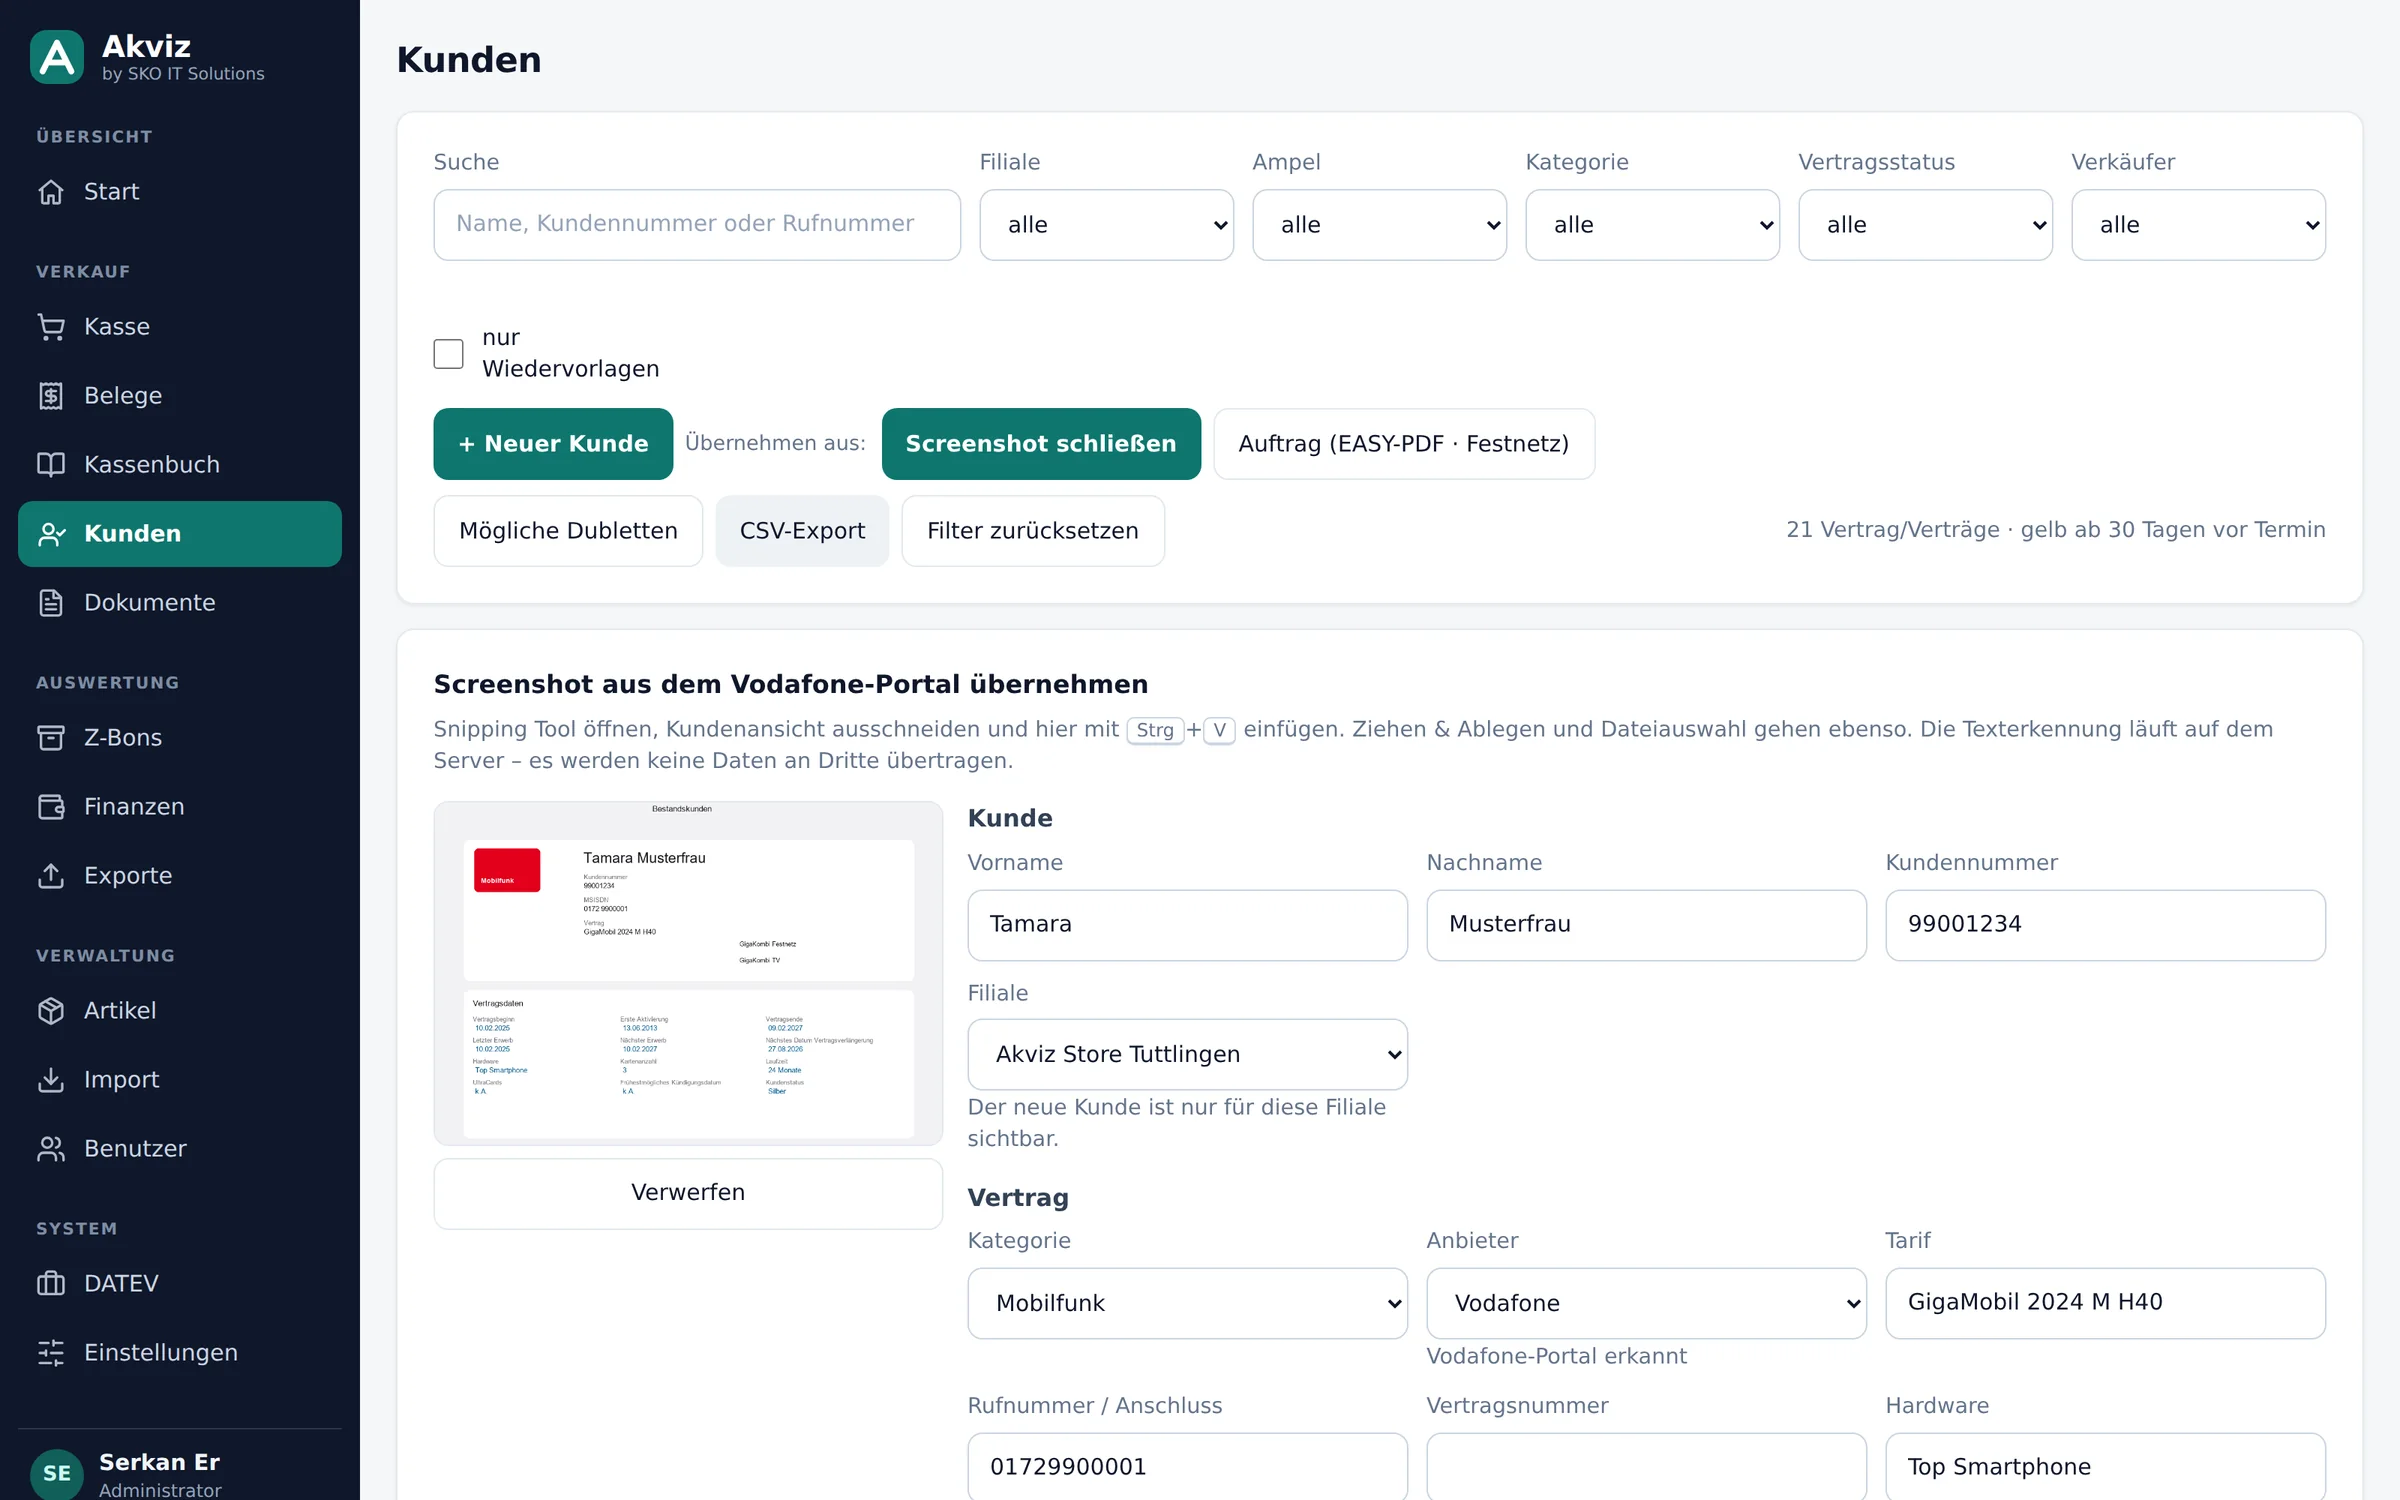
Task: Go to Start in the sidebar
Action: (x=180, y=191)
